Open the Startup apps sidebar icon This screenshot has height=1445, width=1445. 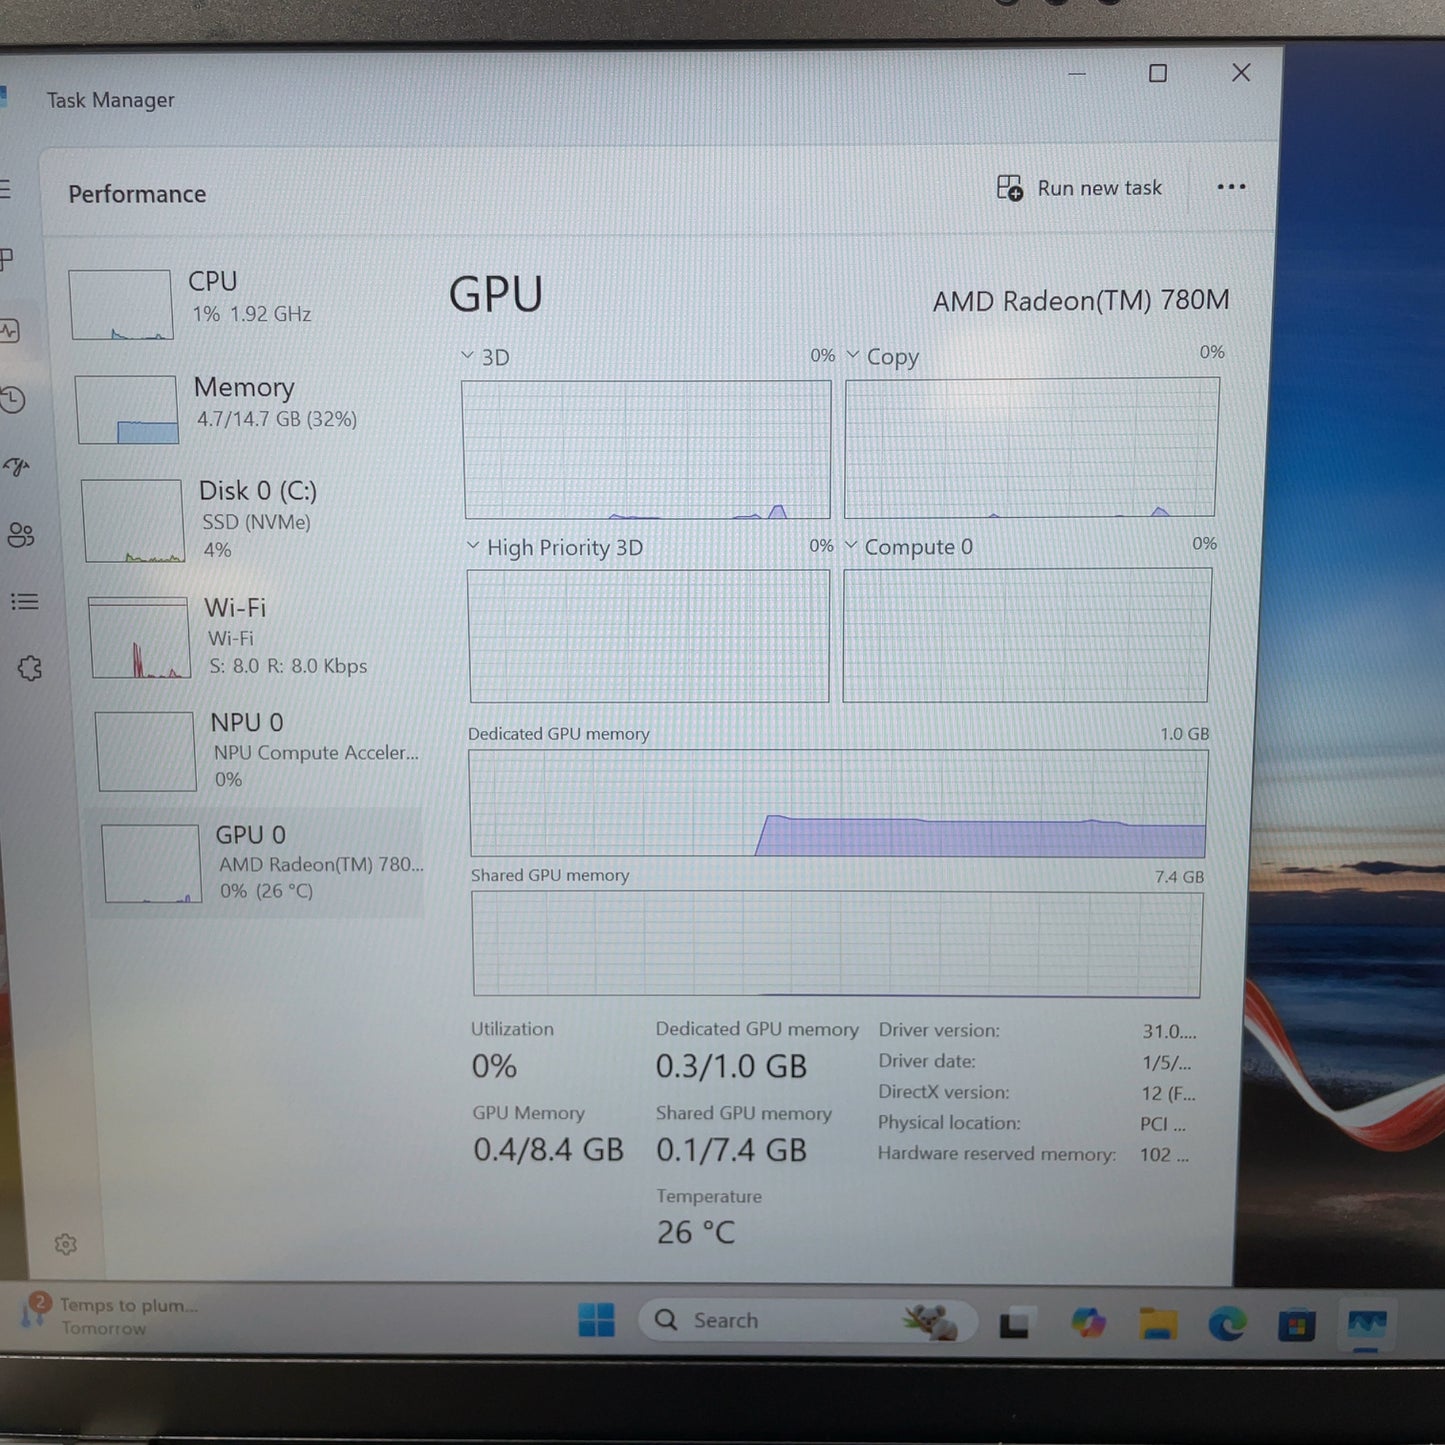[x=17, y=466]
